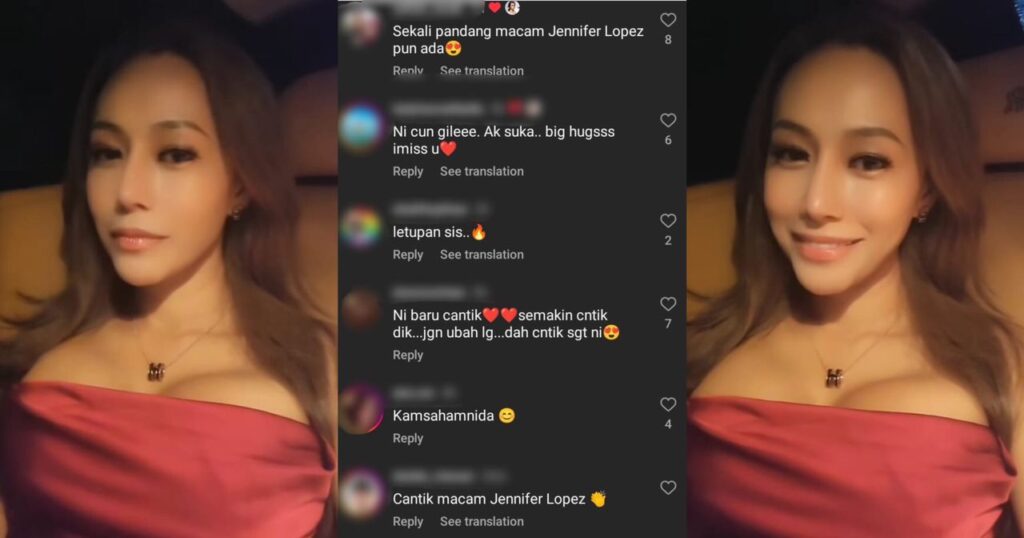This screenshot has width=1024, height=538.
Task: Reply to the 'Ni baru cantik' comment
Action: tap(408, 355)
